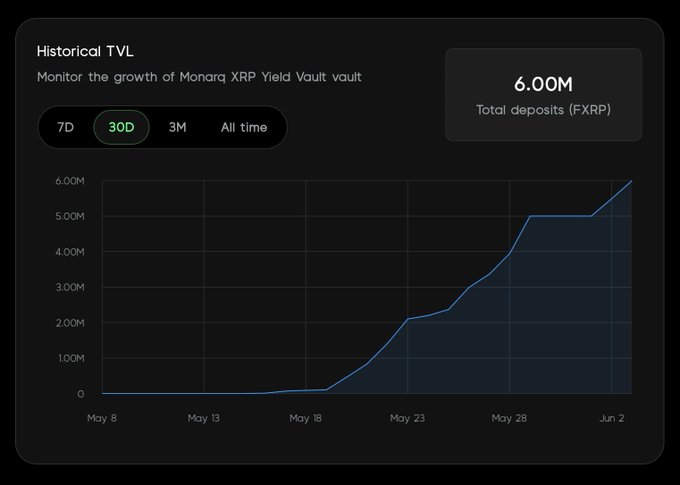Click the Jun 2 x-axis label

click(x=611, y=418)
